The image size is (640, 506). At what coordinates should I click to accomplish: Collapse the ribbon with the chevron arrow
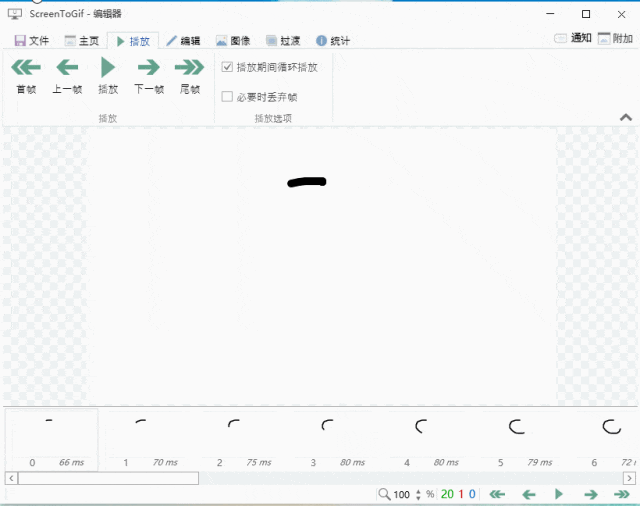[626, 118]
